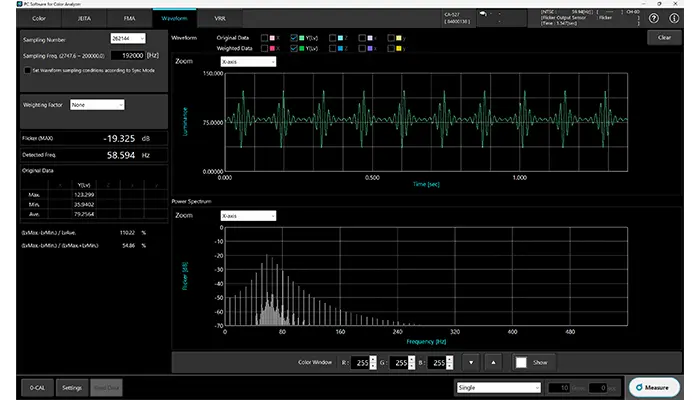This screenshot has width=700, height=400.
Task: Click the white color swatch beside Show
Action: coord(521,361)
